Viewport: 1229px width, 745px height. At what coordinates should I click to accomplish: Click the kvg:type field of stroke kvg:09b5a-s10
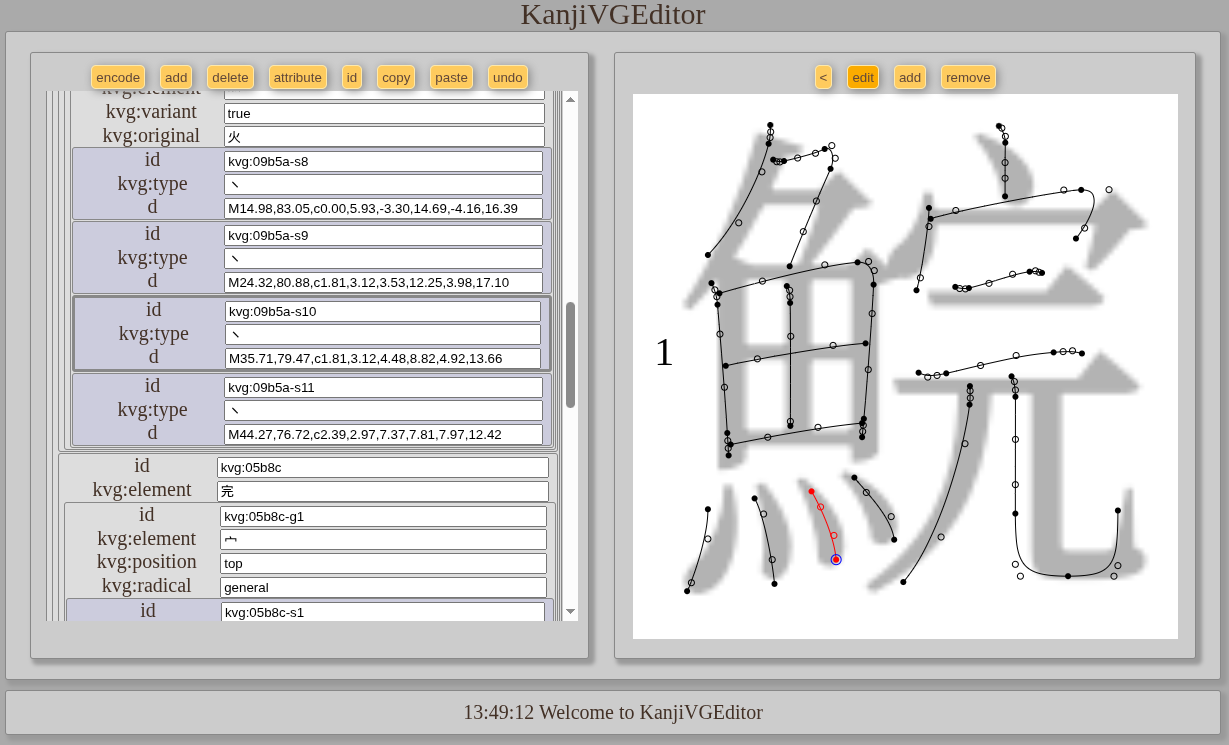pos(383,334)
